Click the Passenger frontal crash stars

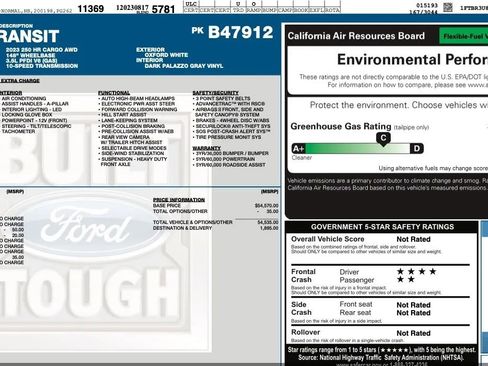click(x=406, y=279)
